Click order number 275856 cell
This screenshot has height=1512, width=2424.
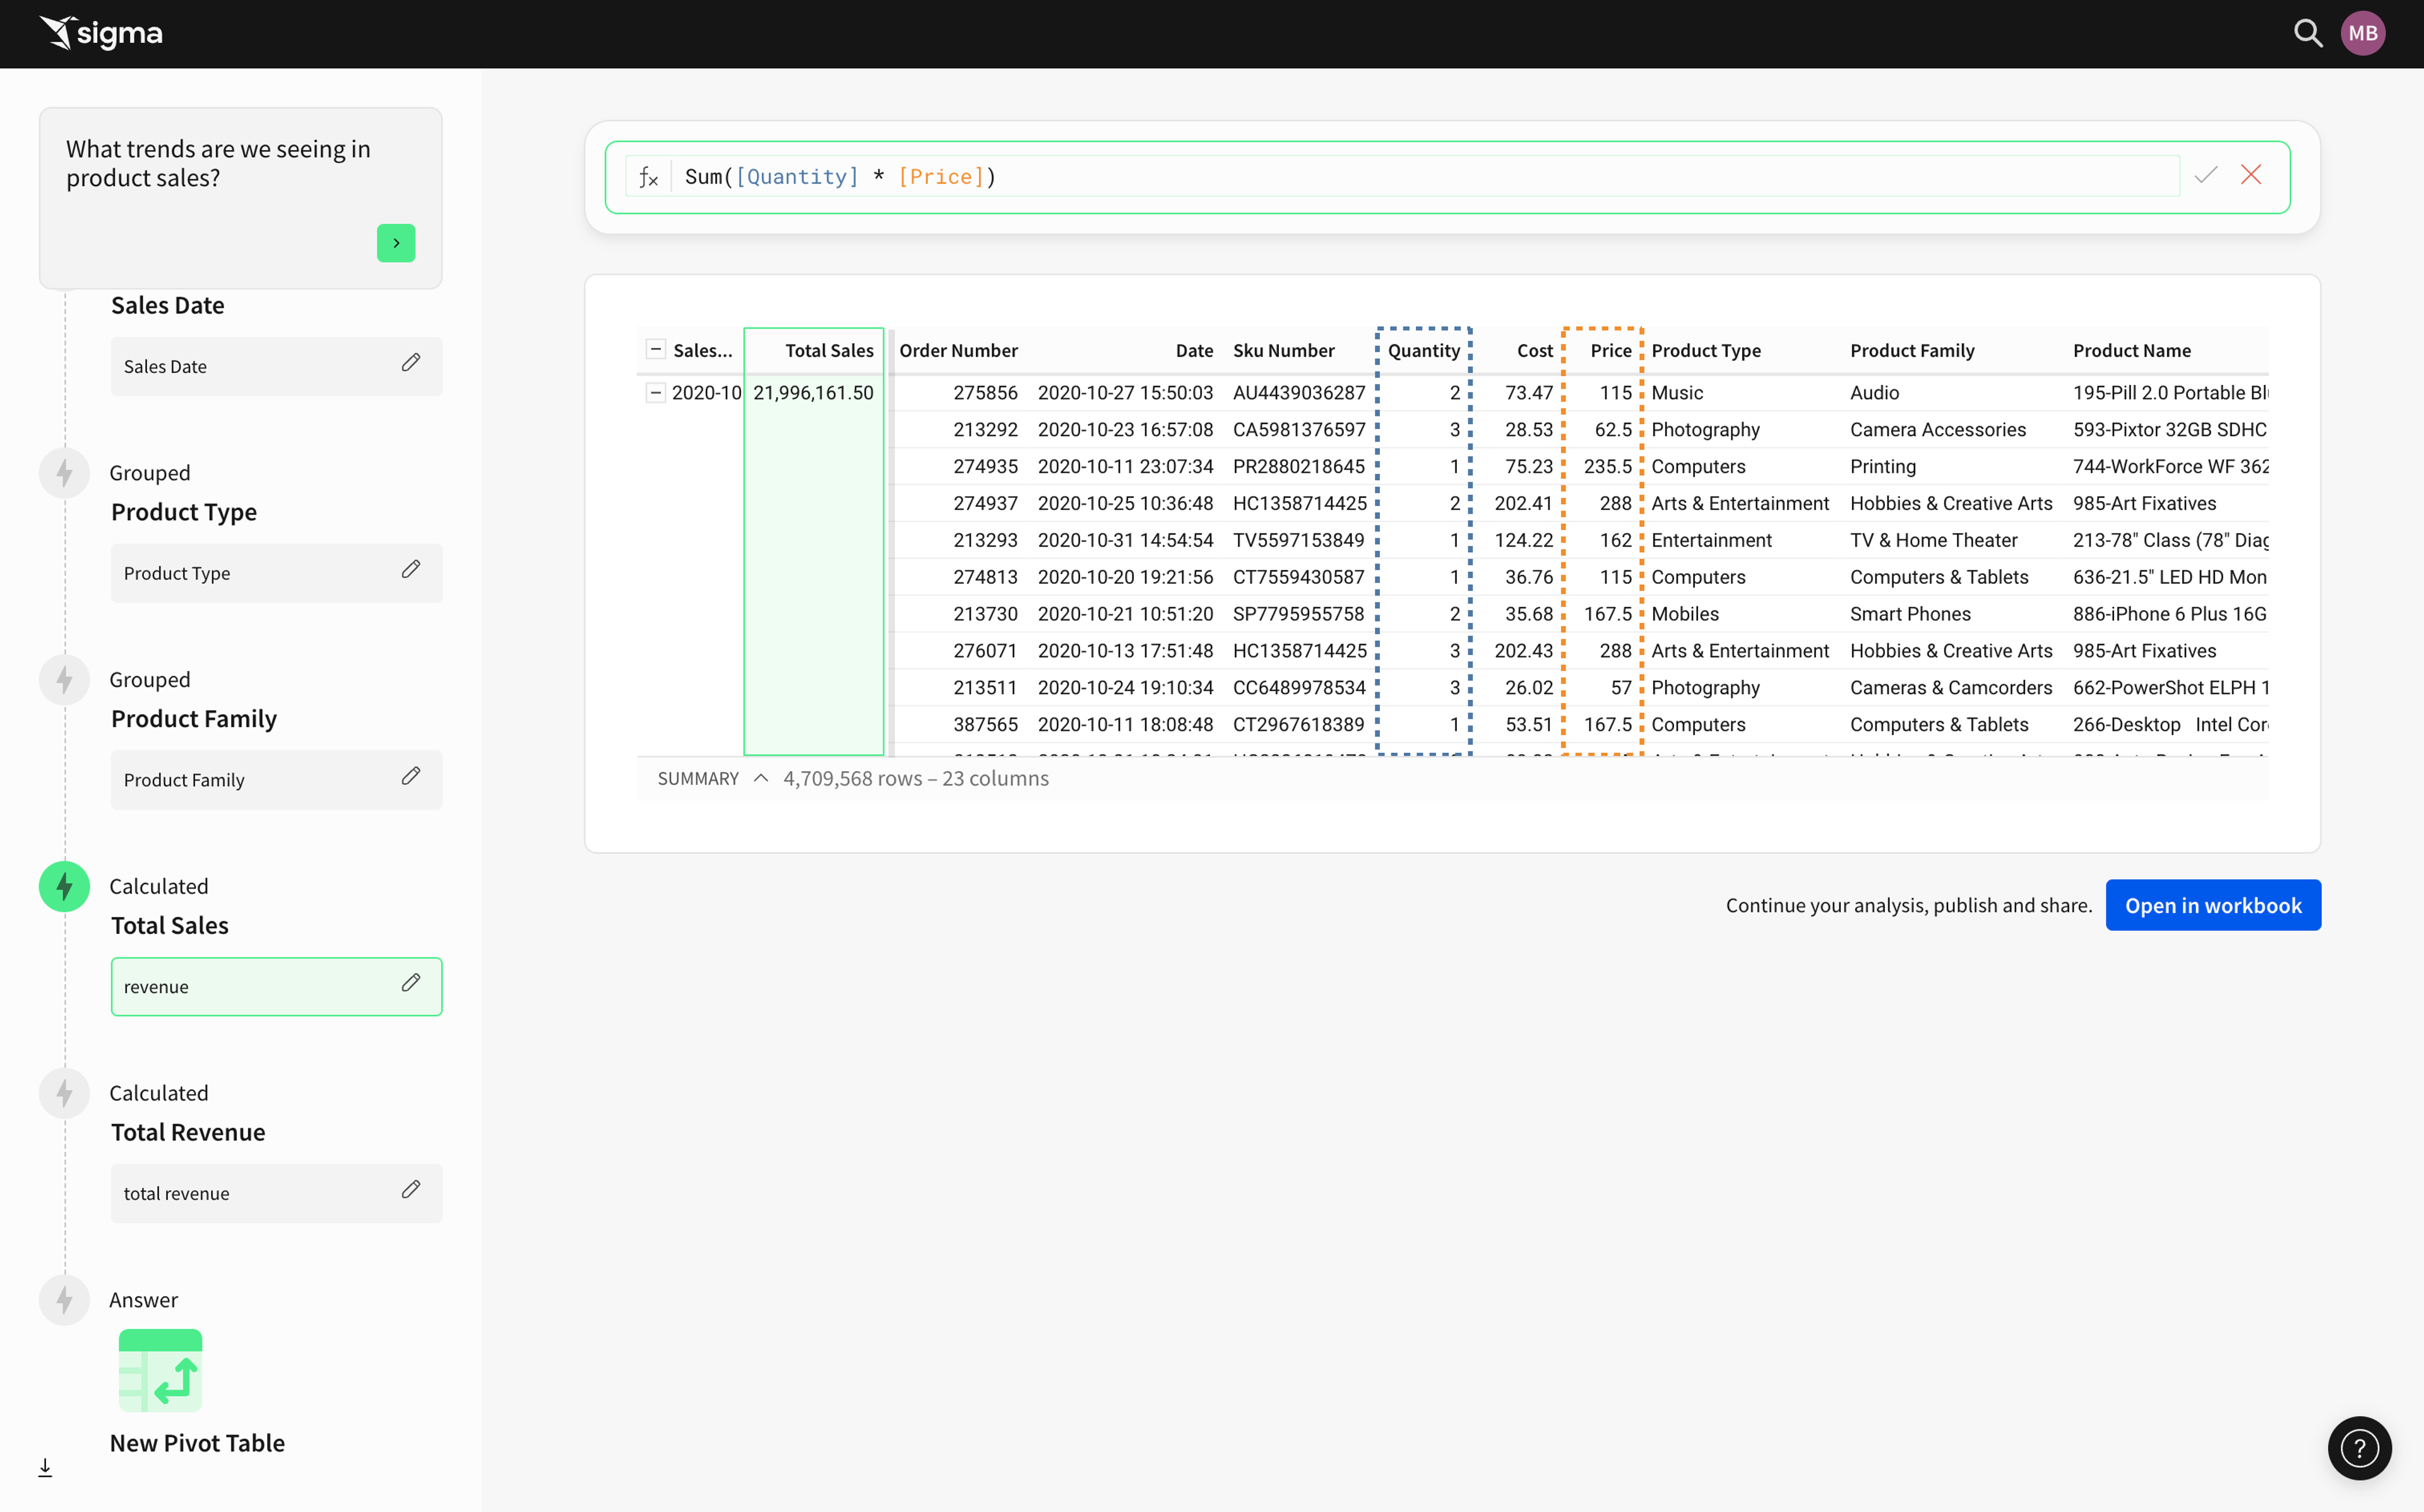[985, 393]
